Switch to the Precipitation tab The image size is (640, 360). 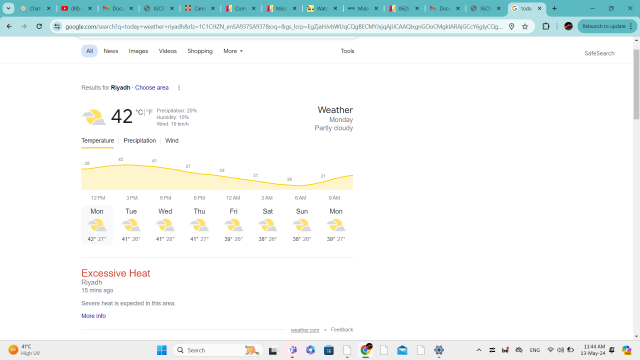click(140, 141)
